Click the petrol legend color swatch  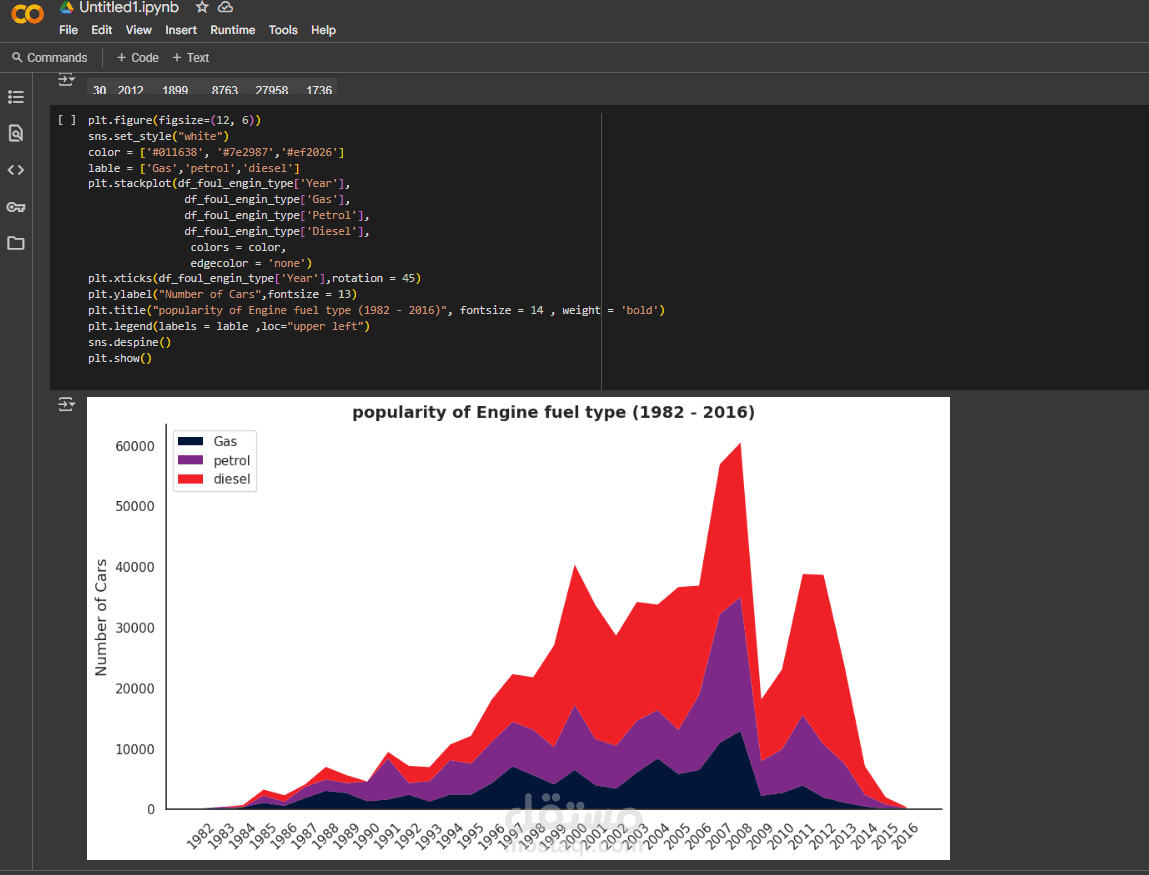pyautogui.click(x=191, y=460)
